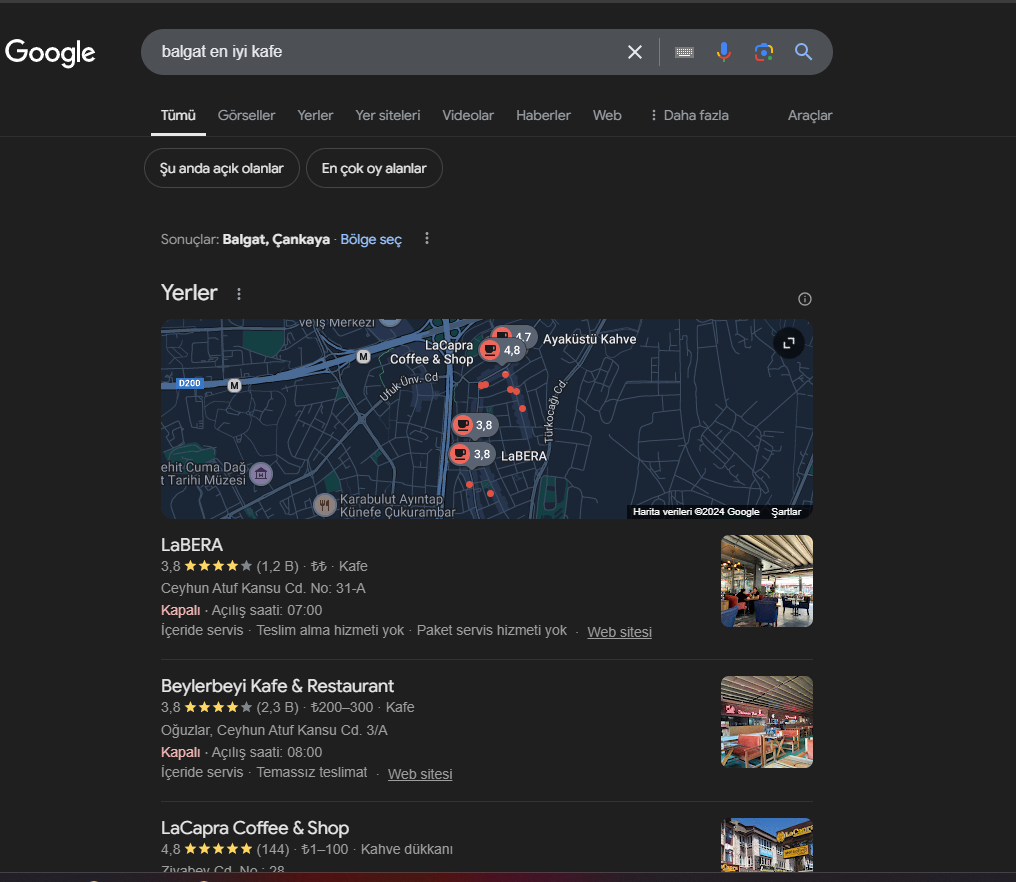Open the Beylerbeyi Kafe & Restaurant listing
1016x882 pixels.
coord(277,686)
